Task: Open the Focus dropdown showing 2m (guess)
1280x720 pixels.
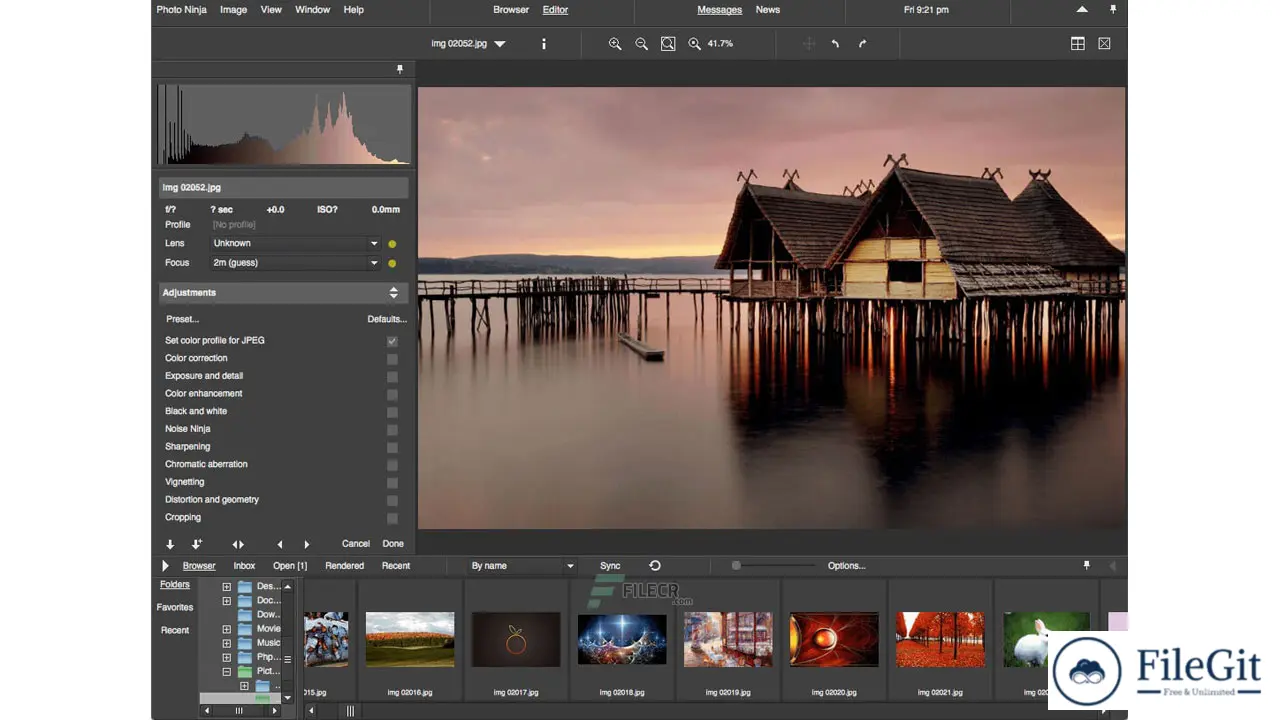Action: coord(295,263)
